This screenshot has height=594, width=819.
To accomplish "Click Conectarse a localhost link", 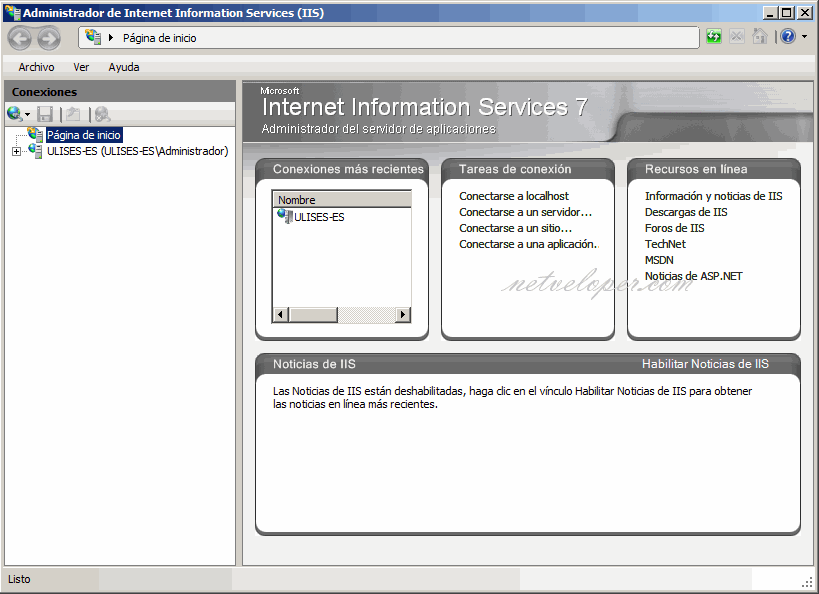I will 514,196.
